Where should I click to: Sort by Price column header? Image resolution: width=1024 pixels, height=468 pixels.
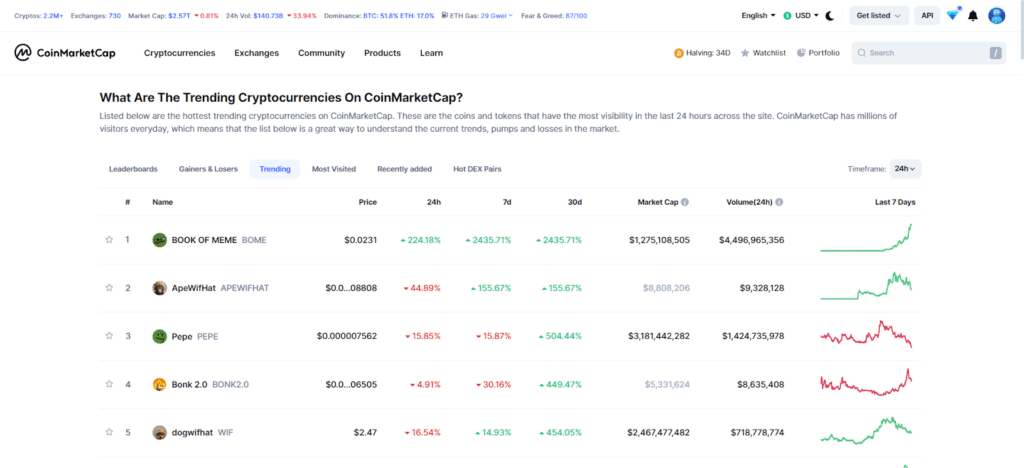[x=368, y=202]
